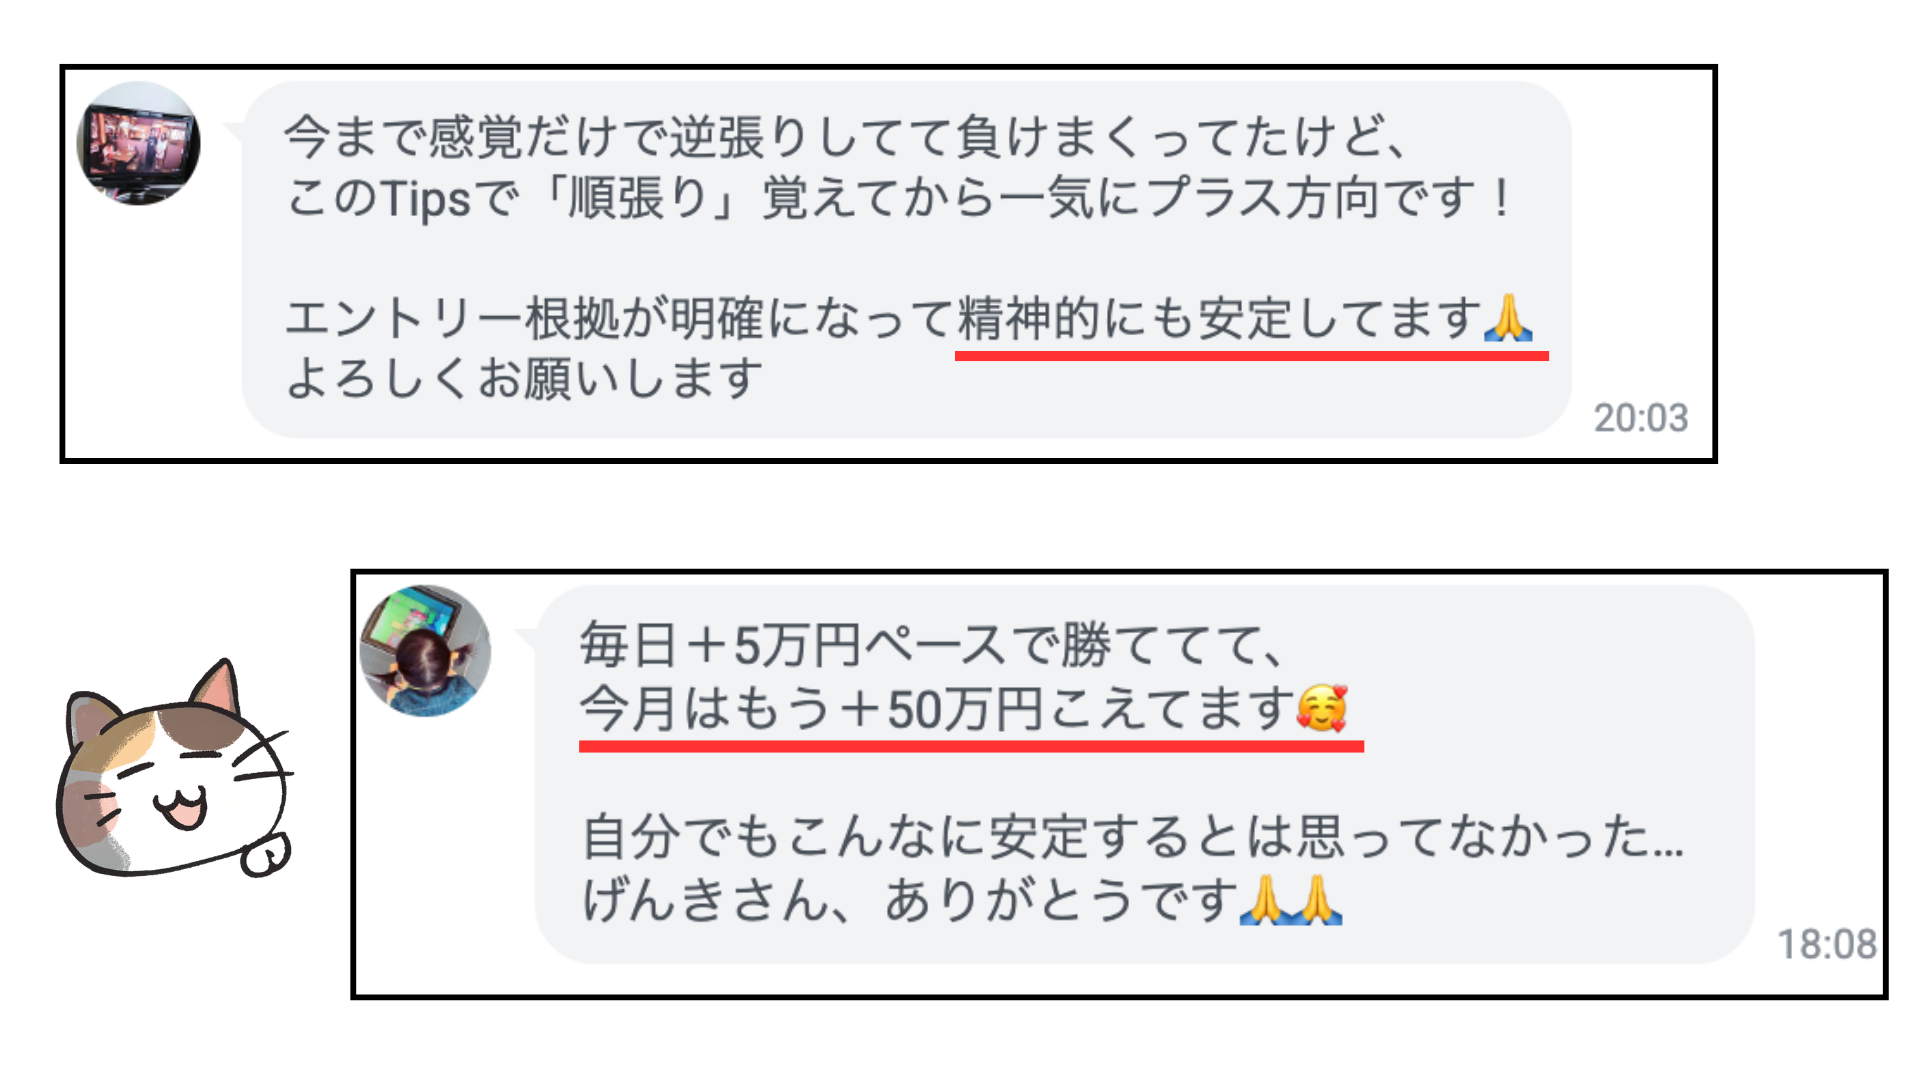The image size is (1920, 1080).
Task: Click the smiling hearts emoji after こえてます
Action: pos(1322,708)
